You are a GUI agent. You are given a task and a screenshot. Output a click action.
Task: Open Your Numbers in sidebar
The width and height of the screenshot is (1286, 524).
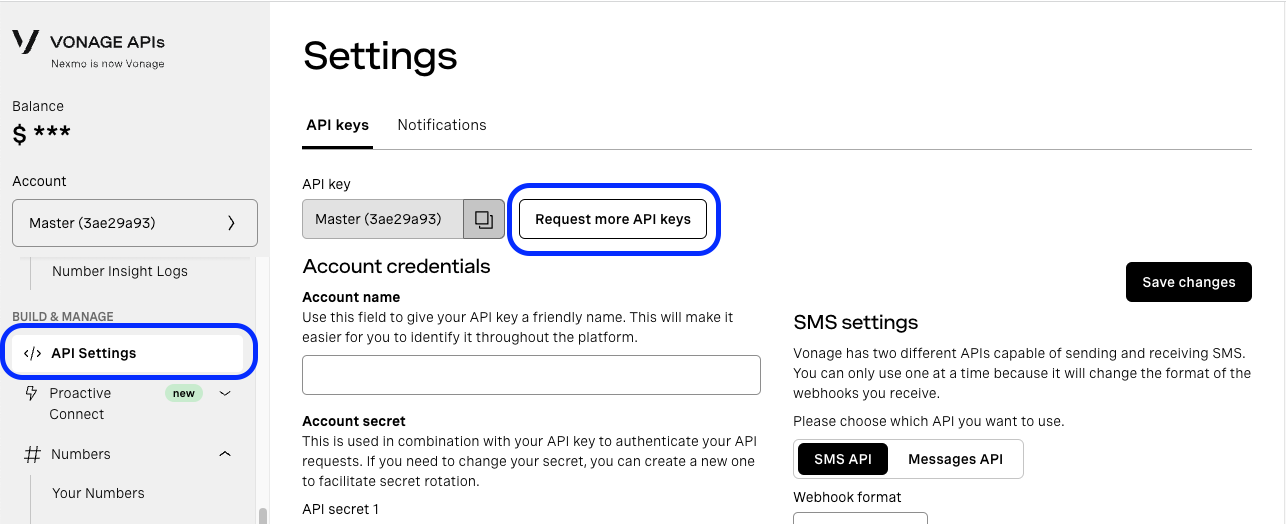coord(98,493)
